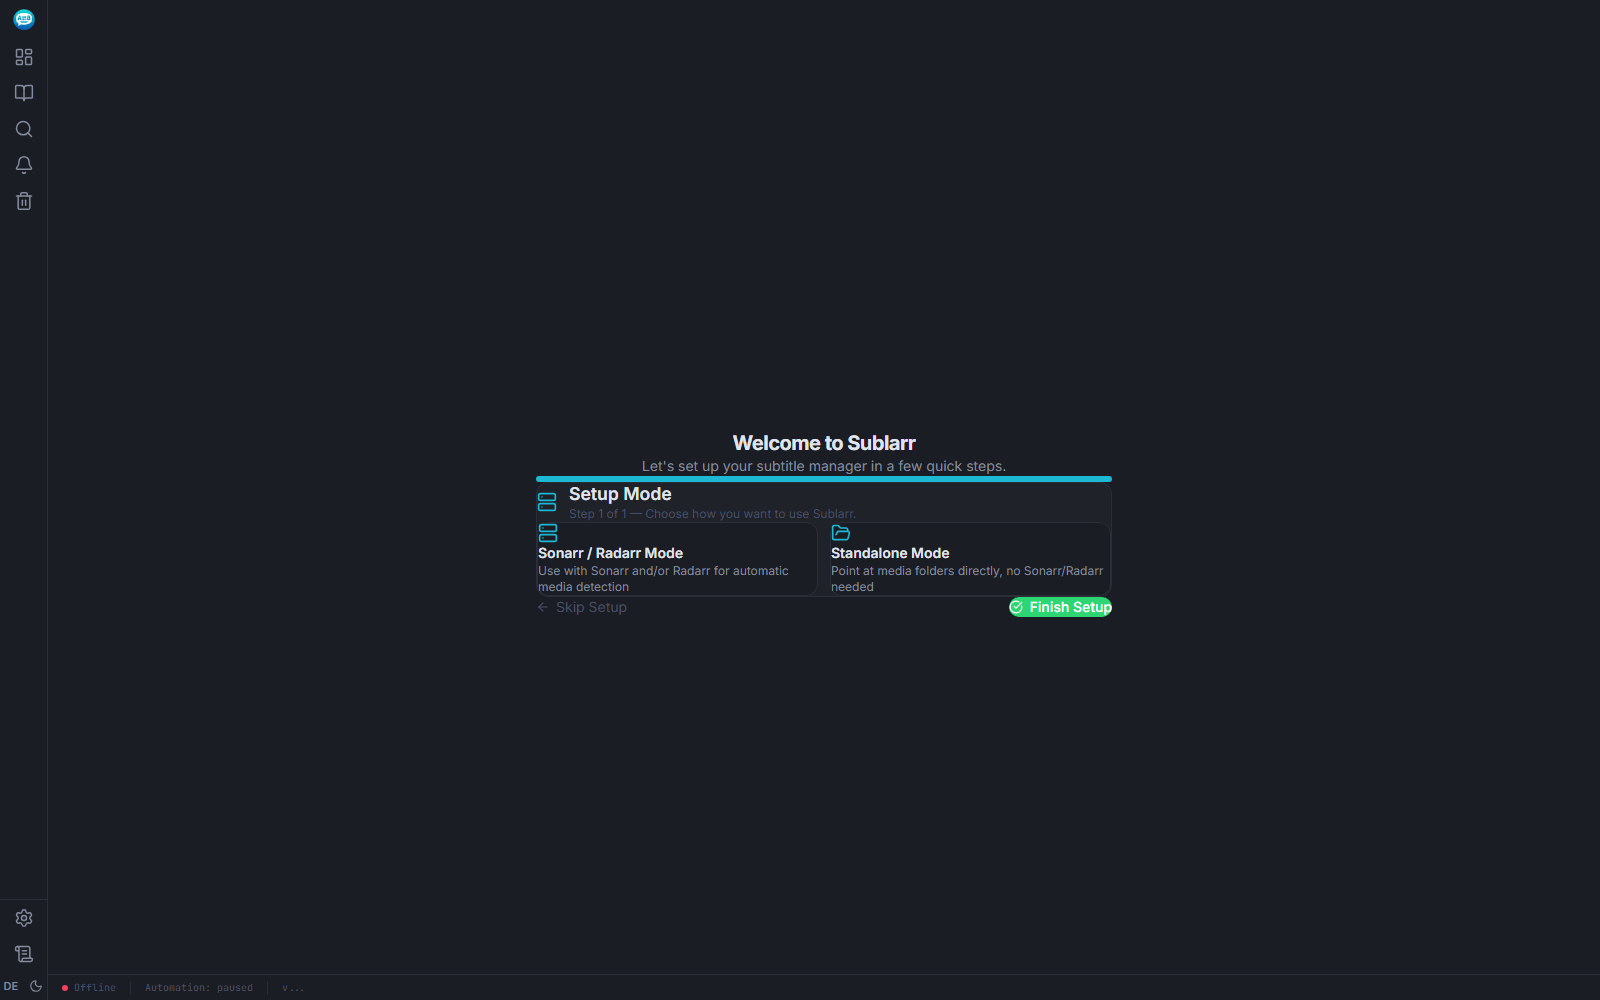Viewport: 1600px width, 1000px height.
Task: Click the Finish Setup button
Action: coord(1060,607)
